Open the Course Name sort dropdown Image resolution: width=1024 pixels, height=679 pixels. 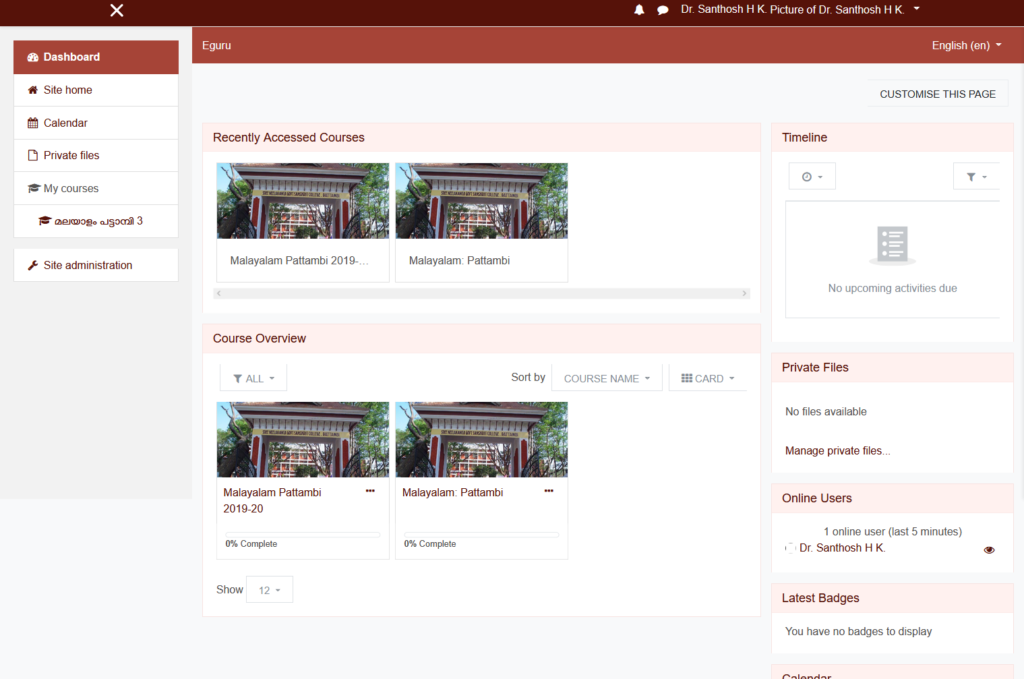click(x=606, y=378)
